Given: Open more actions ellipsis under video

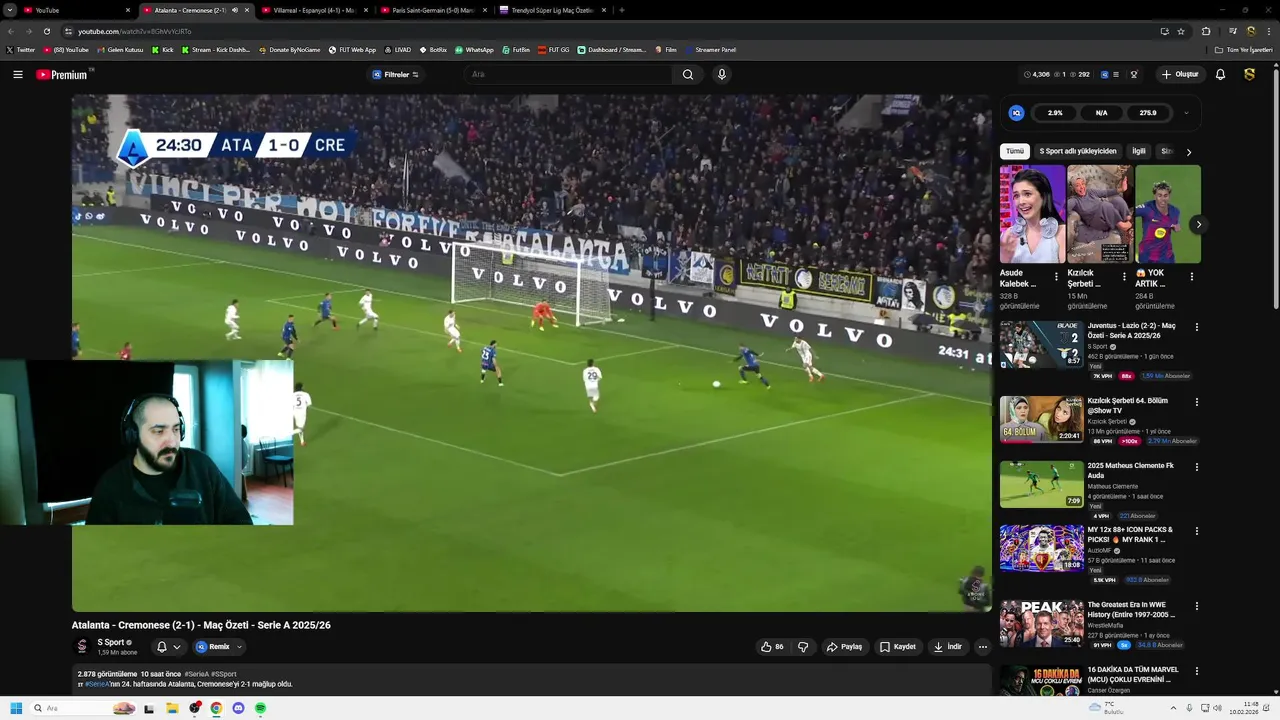Looking at the screenshot, I should point(982,647).
